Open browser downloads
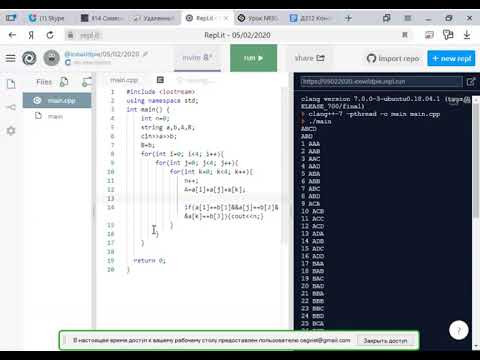Image resolution: width=480 pixels, height=360 pixels. click(x=467, y=35)
